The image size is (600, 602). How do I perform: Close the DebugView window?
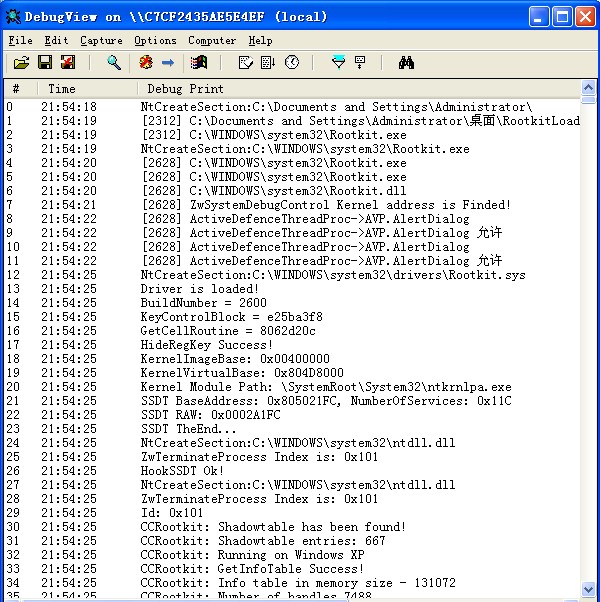click(x=585, y=17)
